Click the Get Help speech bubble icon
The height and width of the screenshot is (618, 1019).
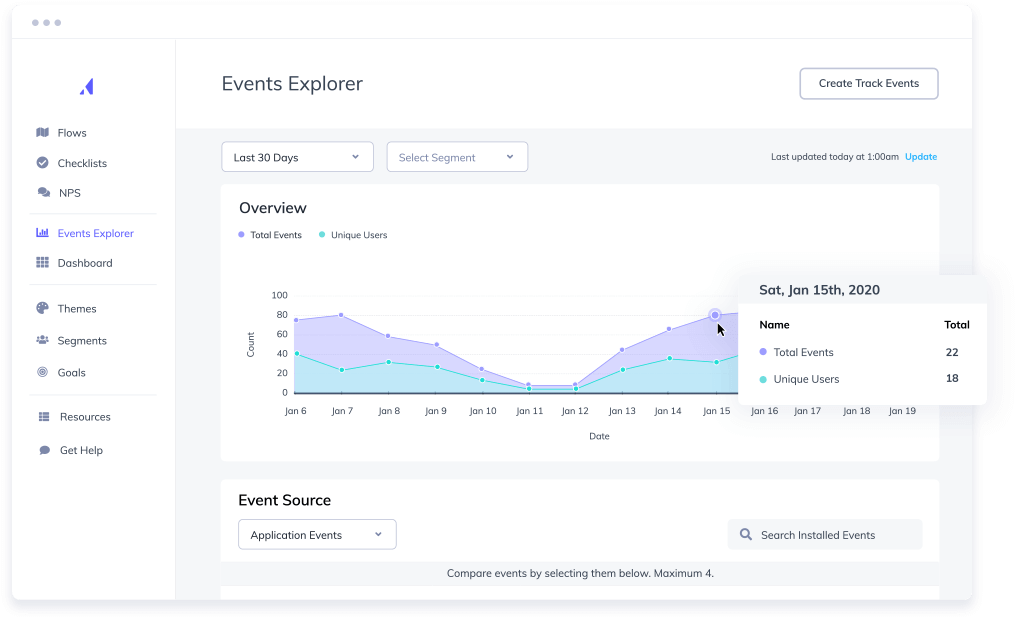pos(44,450)
